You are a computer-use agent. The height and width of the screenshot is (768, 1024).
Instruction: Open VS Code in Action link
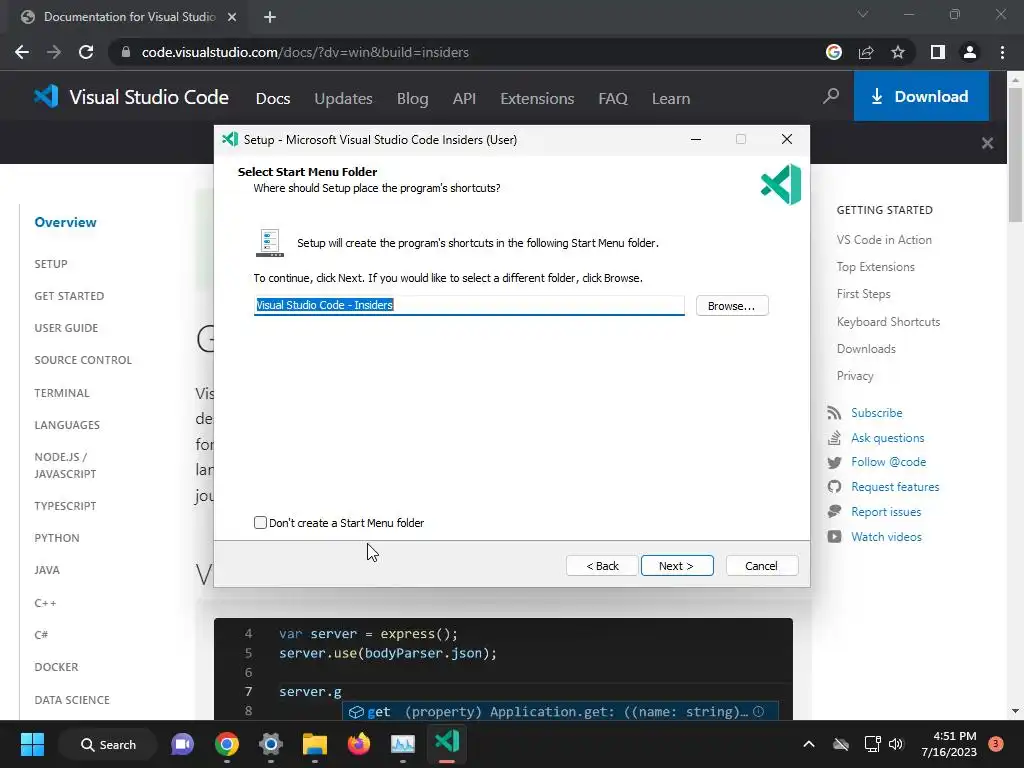click(884, 240)
